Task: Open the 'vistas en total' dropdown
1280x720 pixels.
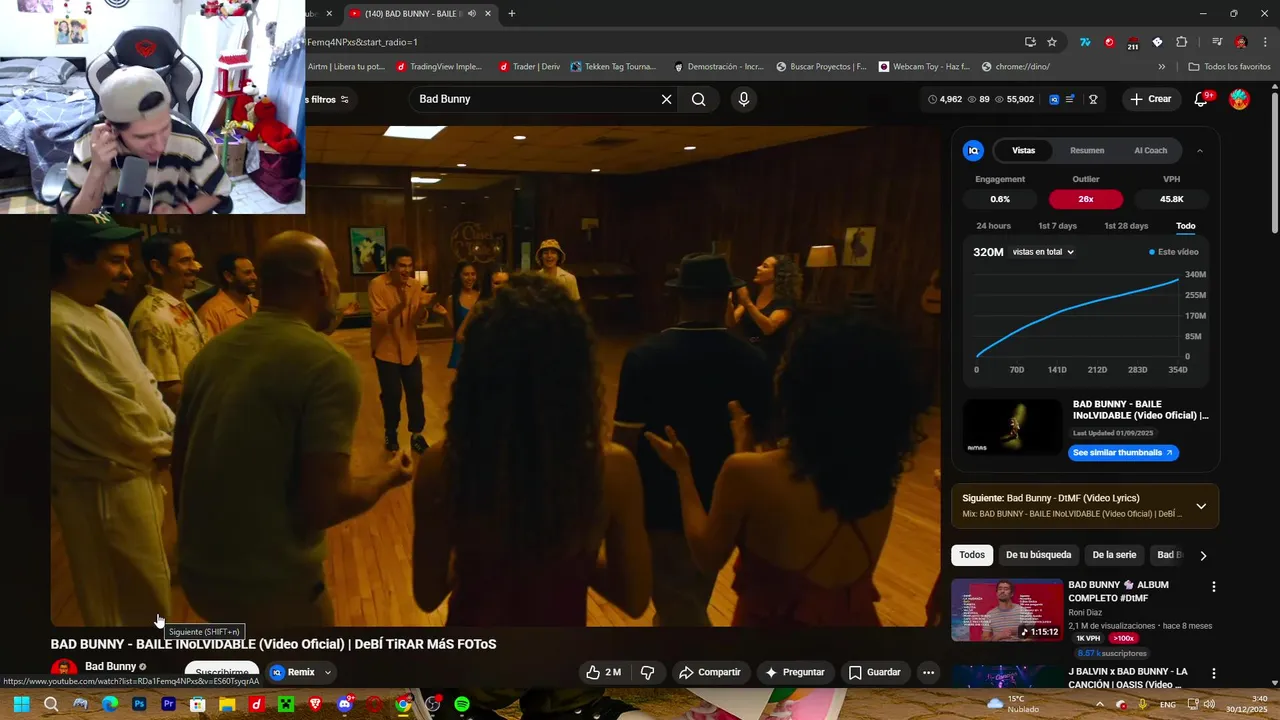Action: tap(1043, 252)
